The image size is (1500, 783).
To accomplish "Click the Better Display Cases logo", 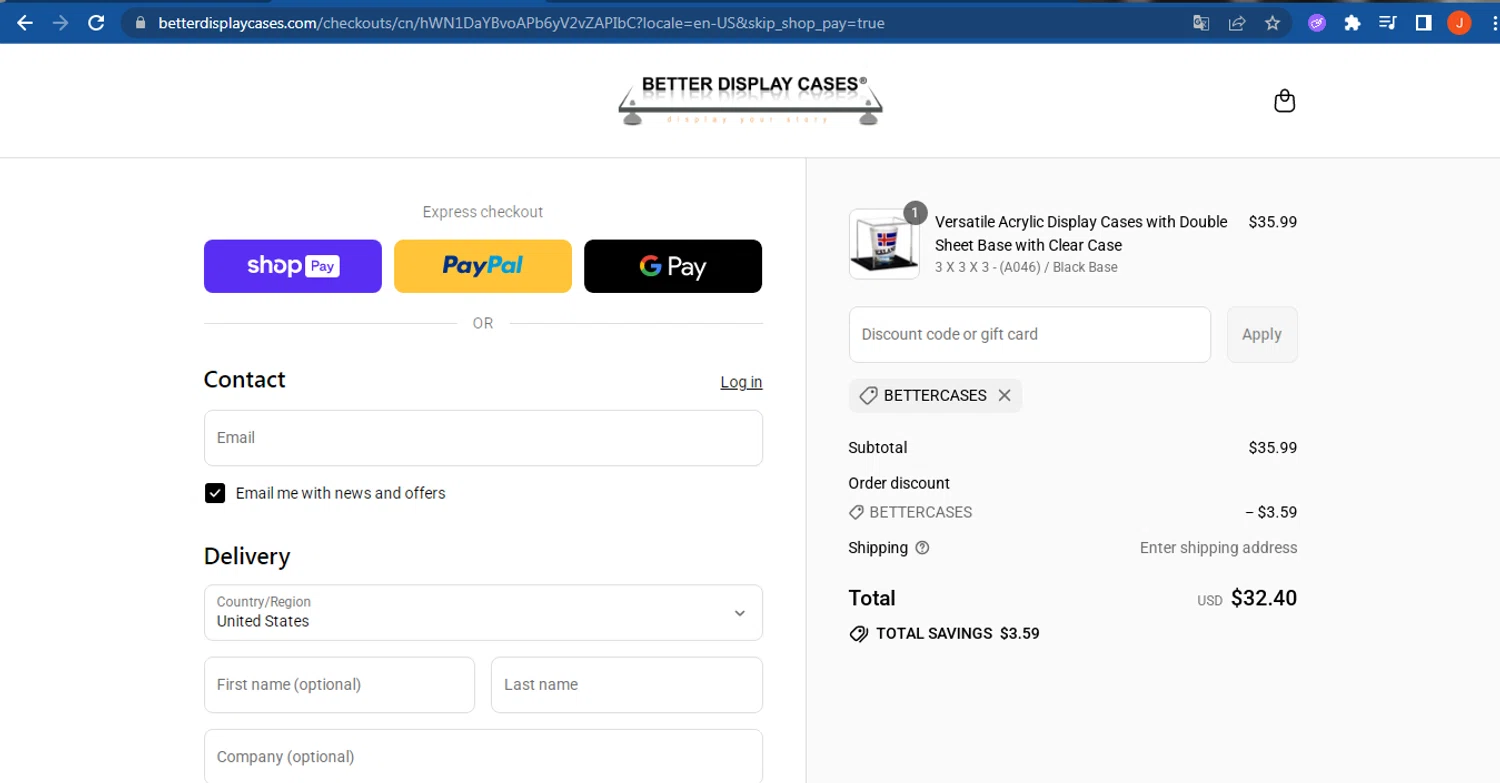I will [750, 100].
